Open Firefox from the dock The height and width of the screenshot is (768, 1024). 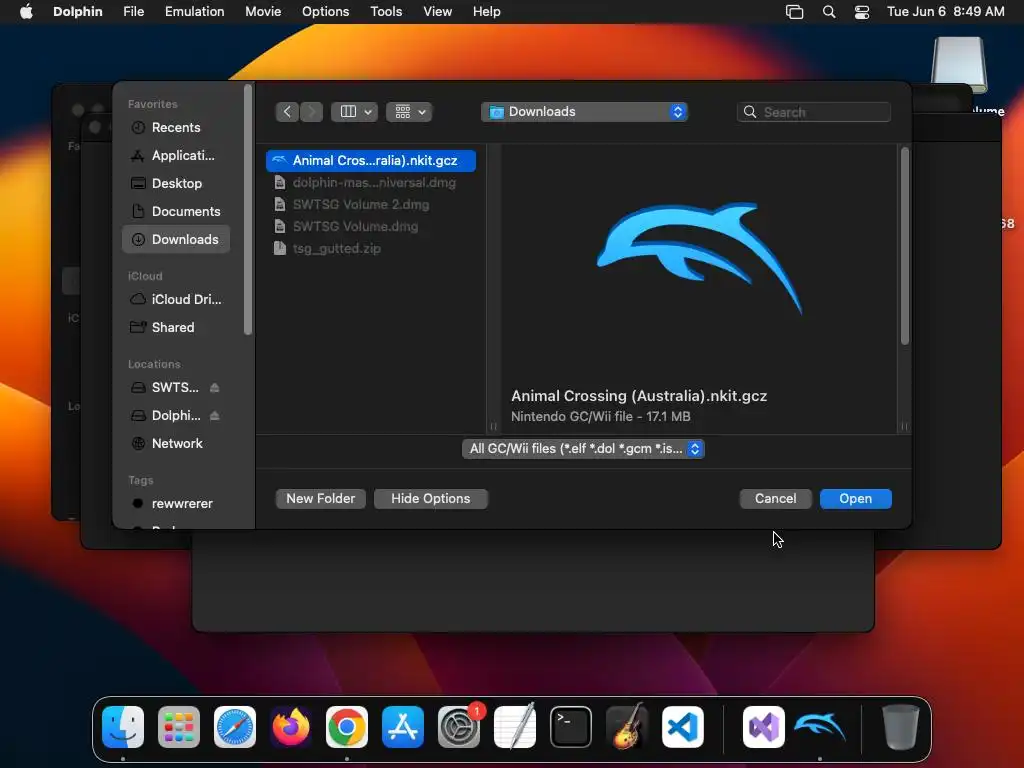[x=291, y=727]
